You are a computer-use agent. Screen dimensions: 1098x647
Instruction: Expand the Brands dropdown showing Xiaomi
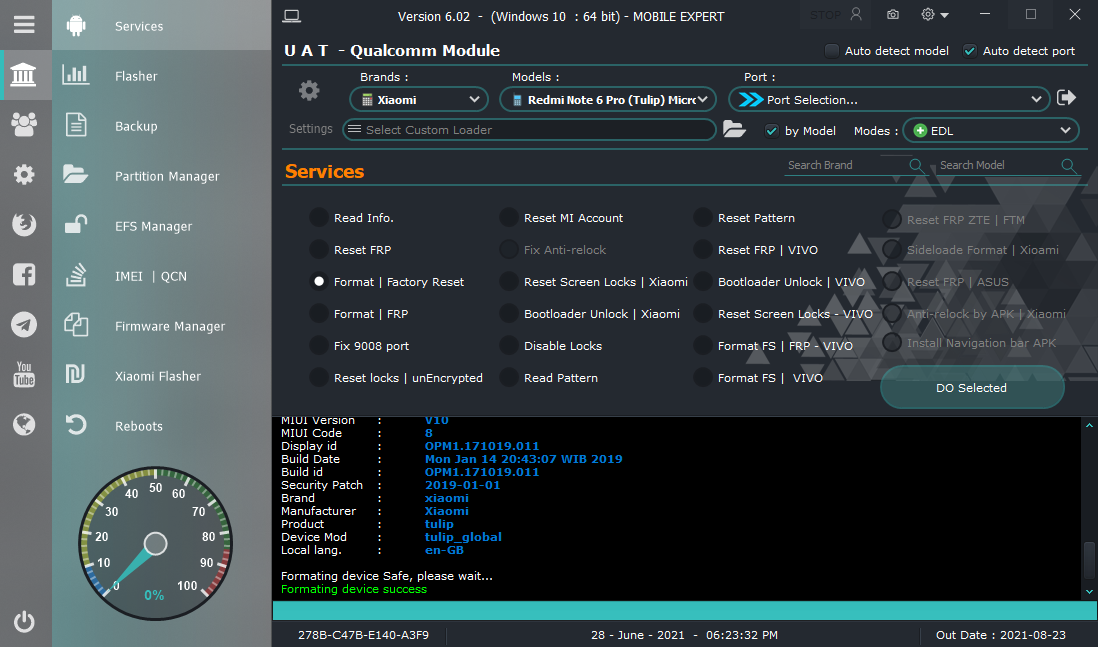tap(419, 99)
